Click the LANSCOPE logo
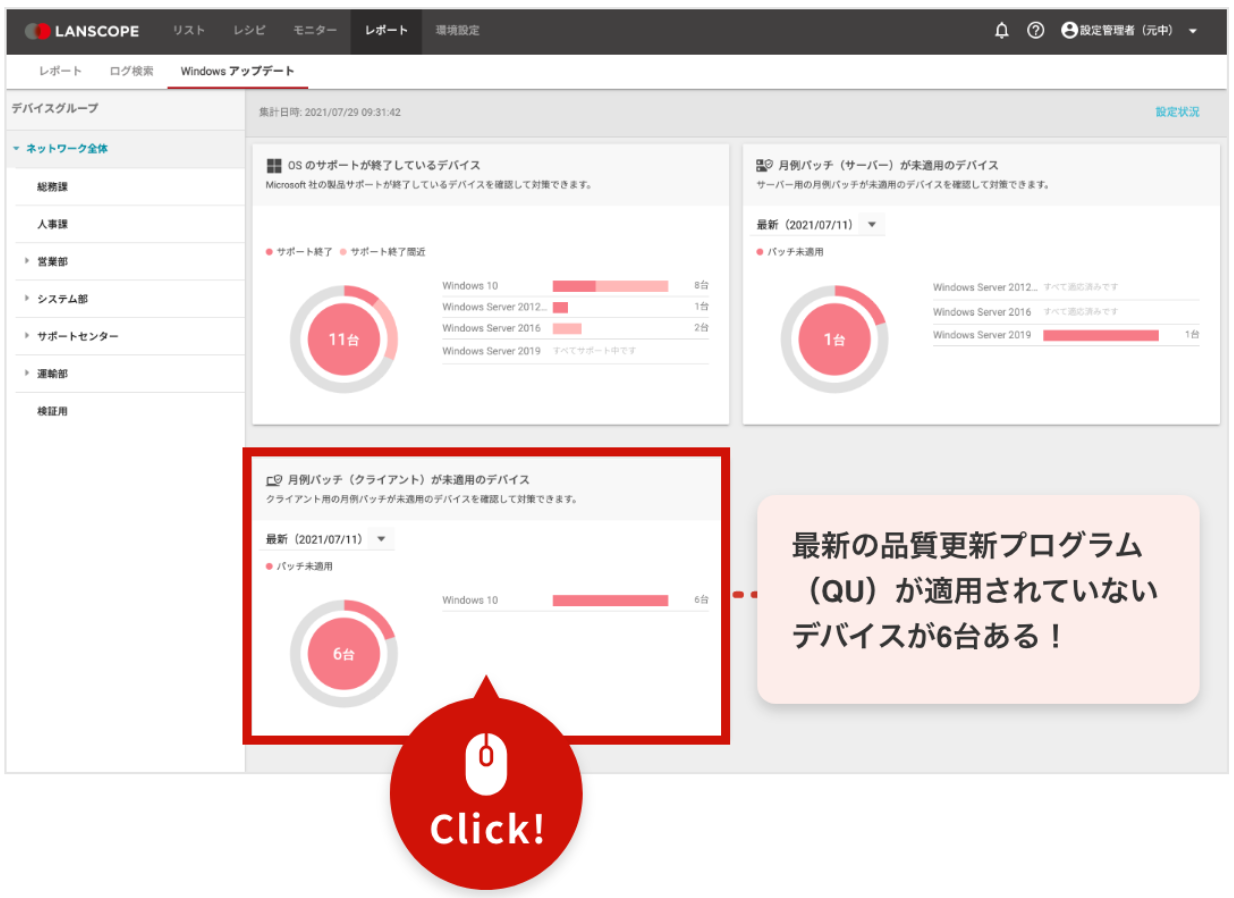Screen dimensions: 1234x898 click(x=83, y=31)
